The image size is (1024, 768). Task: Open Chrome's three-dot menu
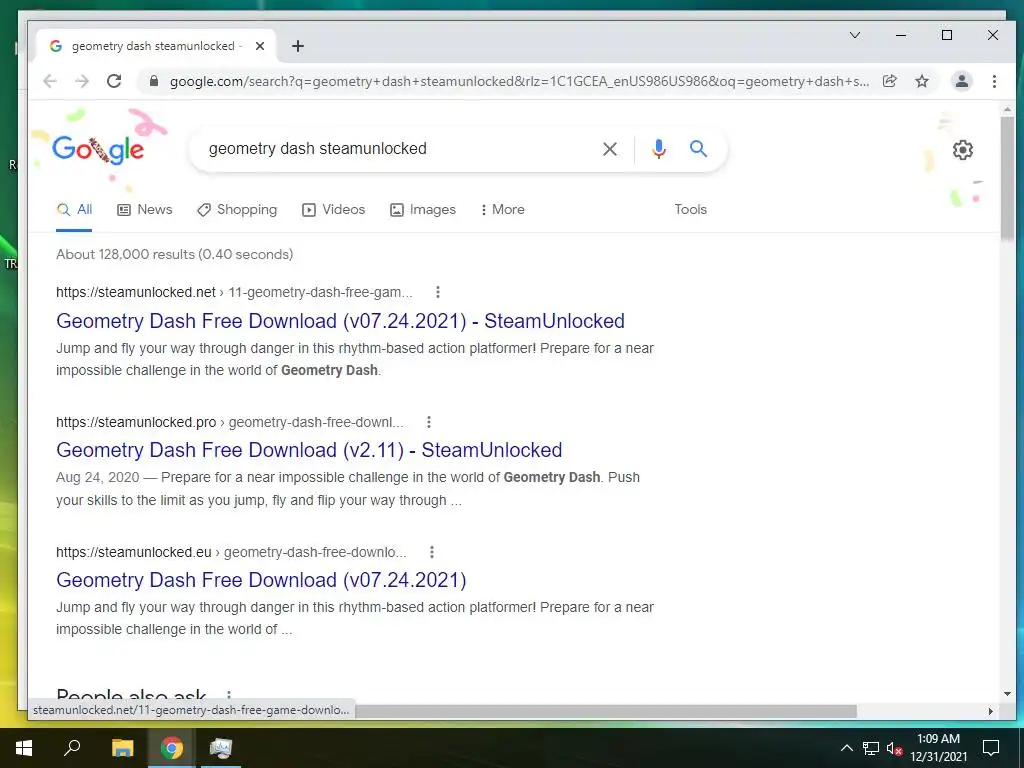point(994,81)
